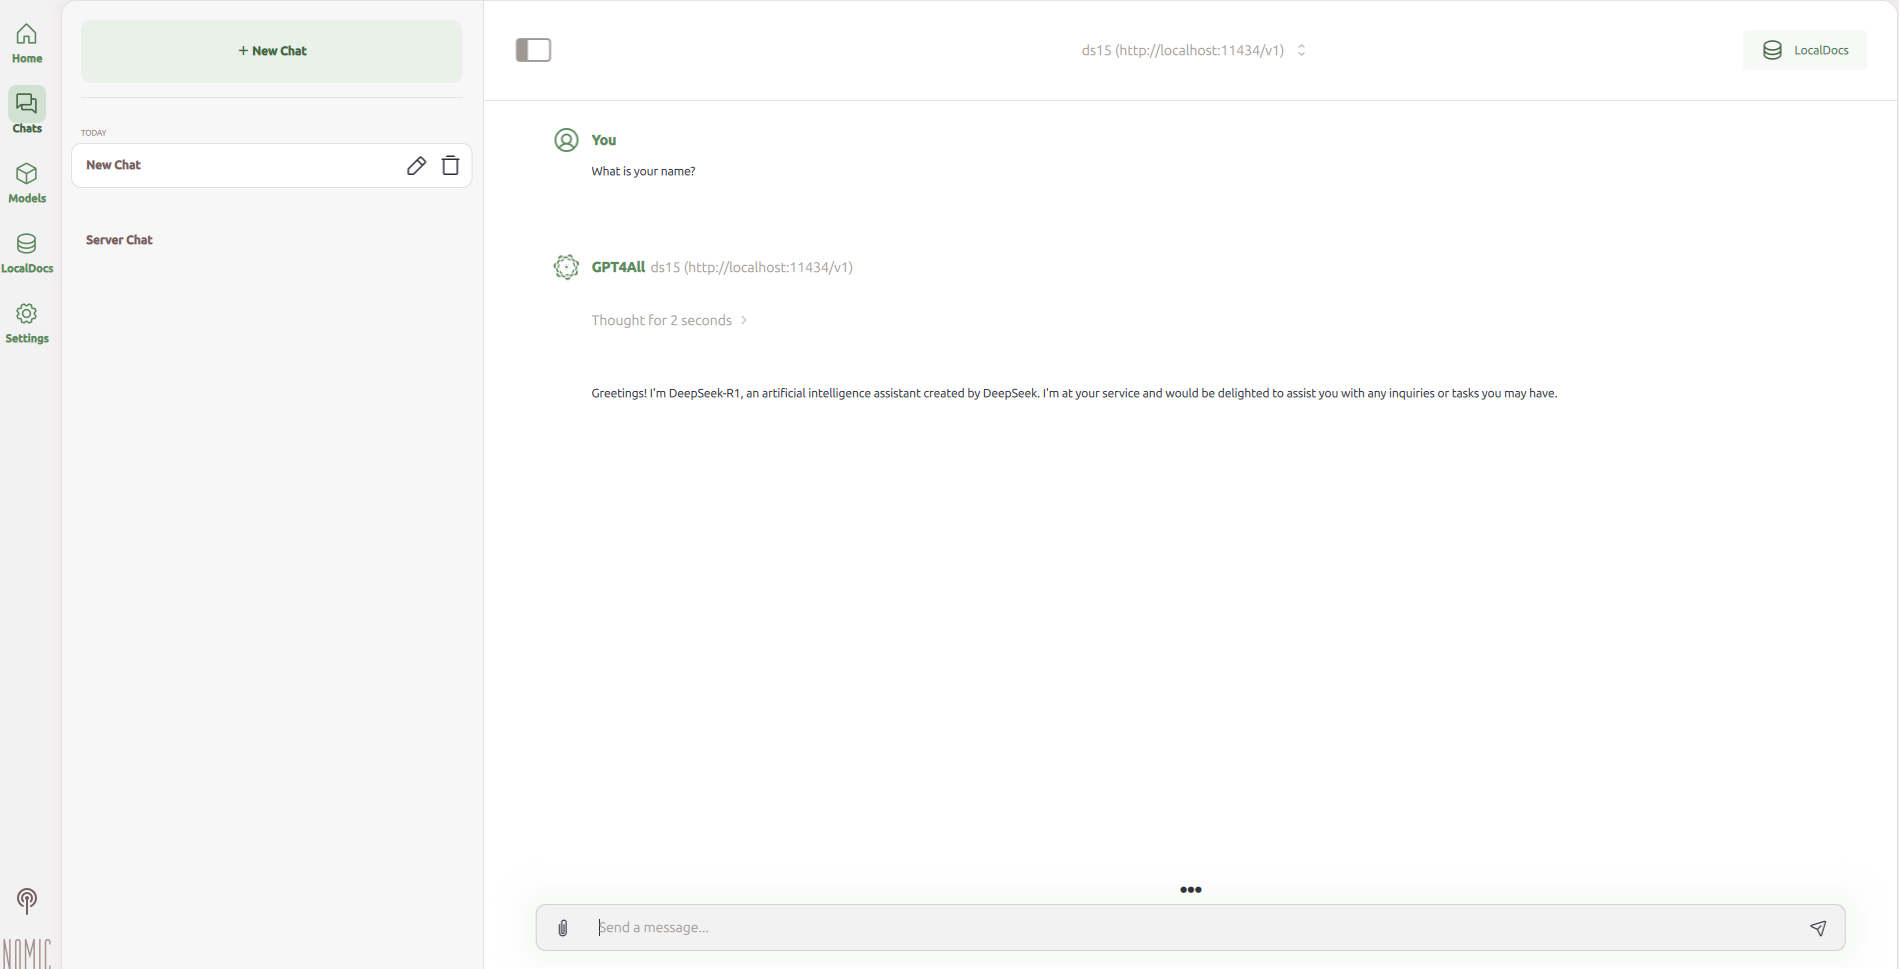
Task: Open the LocalDocs button at top right
Action: tap(1805, 50)
